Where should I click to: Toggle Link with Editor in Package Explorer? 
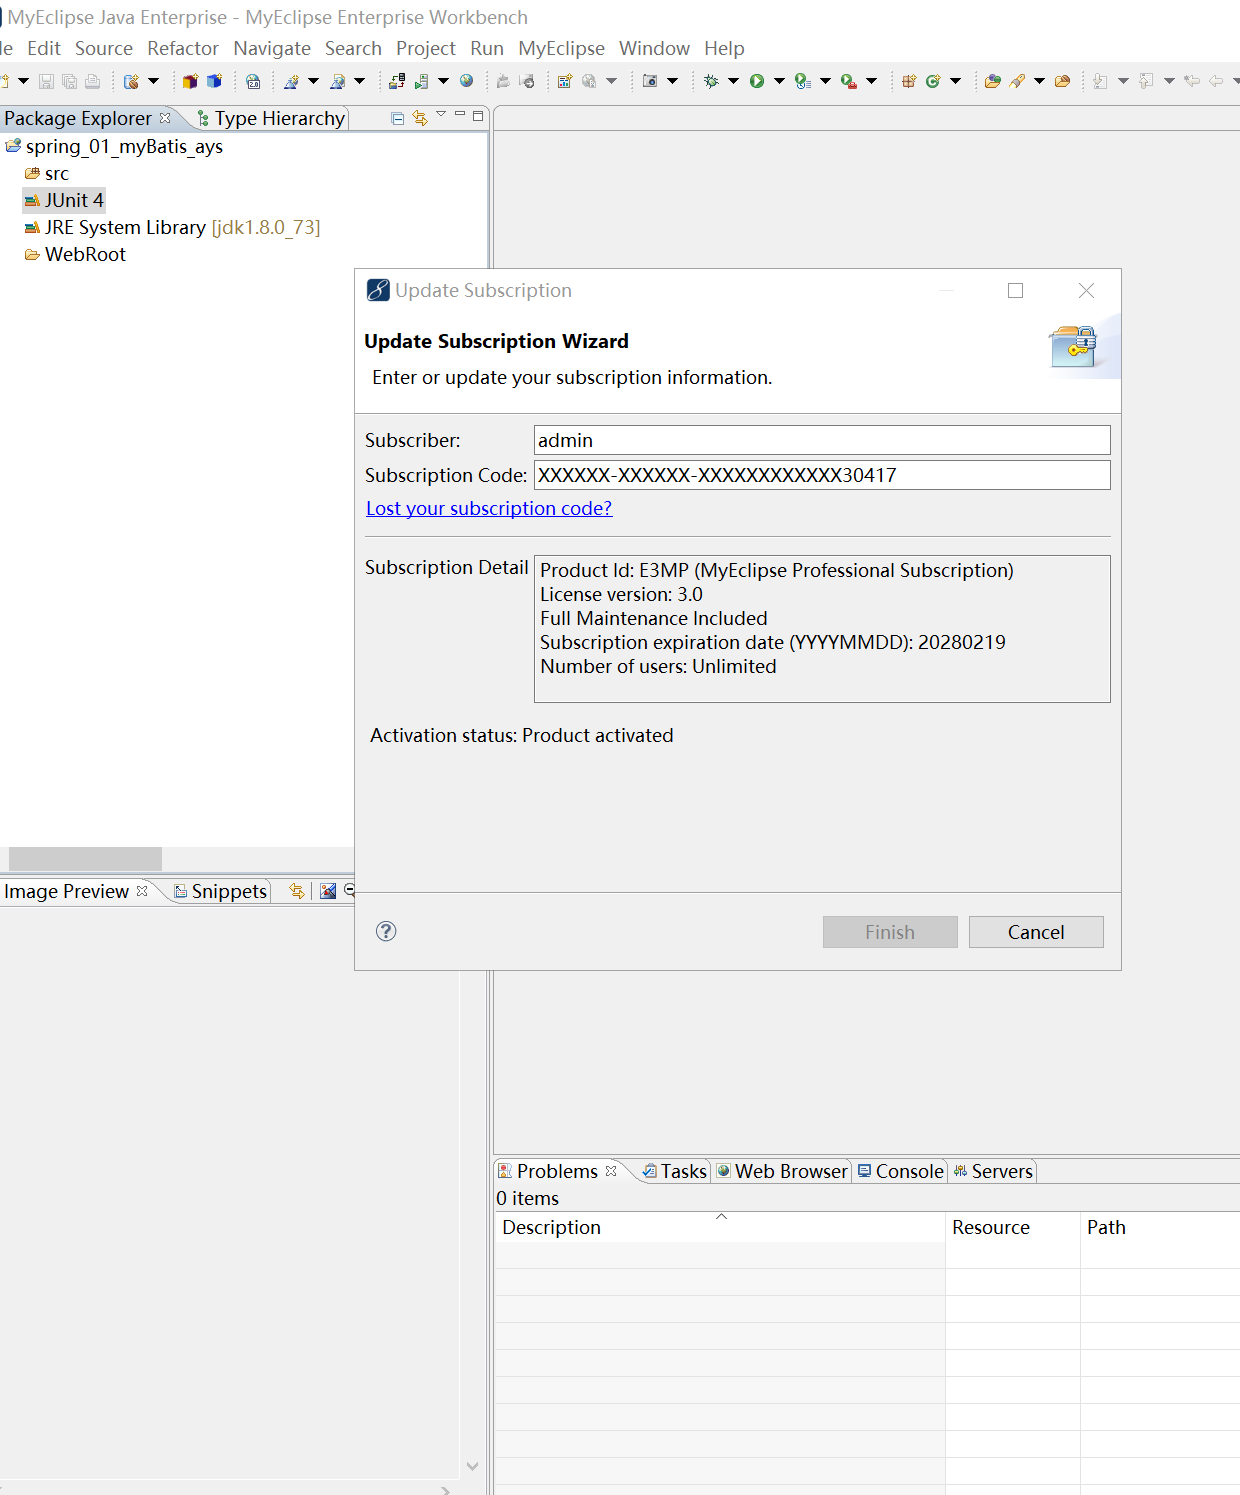pos(420,118)
